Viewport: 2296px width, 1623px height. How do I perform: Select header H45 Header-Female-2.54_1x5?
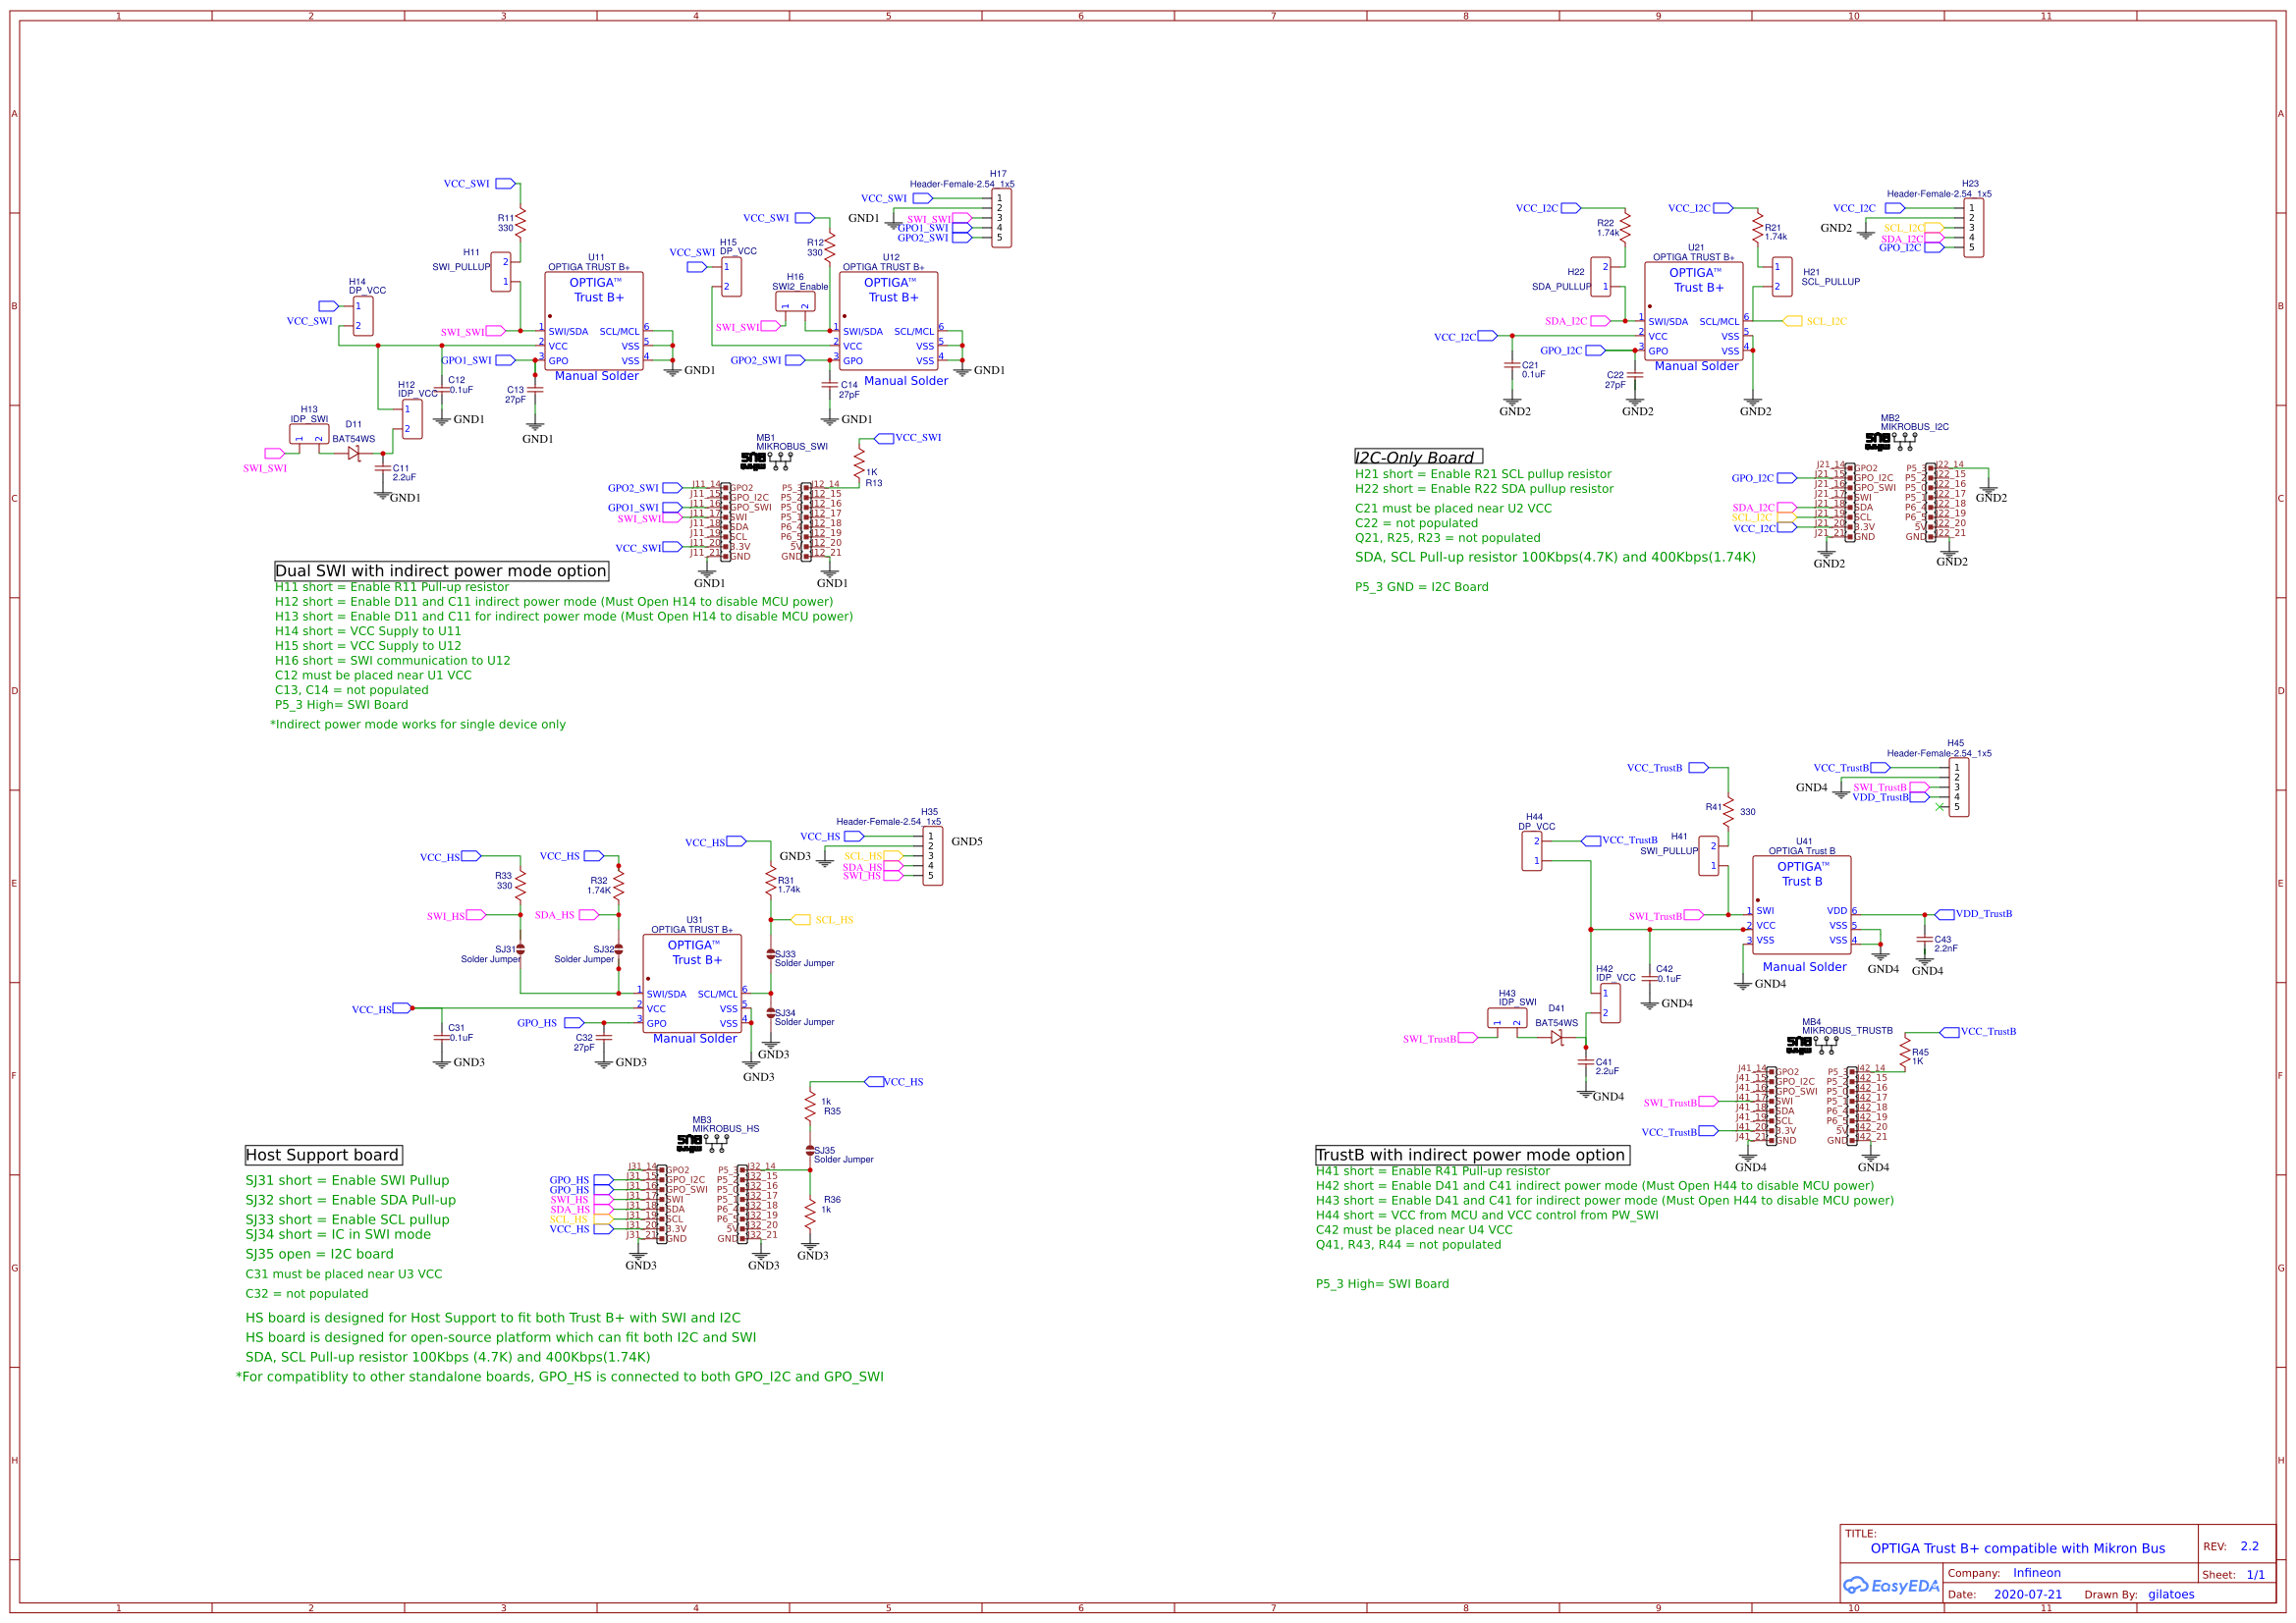point(1958,785)
